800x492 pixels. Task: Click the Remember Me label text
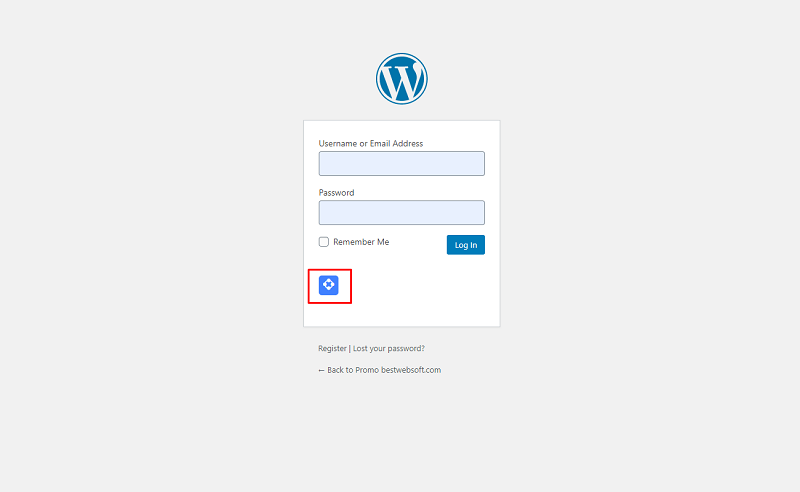pyautogui.click(x=361, y=242)
